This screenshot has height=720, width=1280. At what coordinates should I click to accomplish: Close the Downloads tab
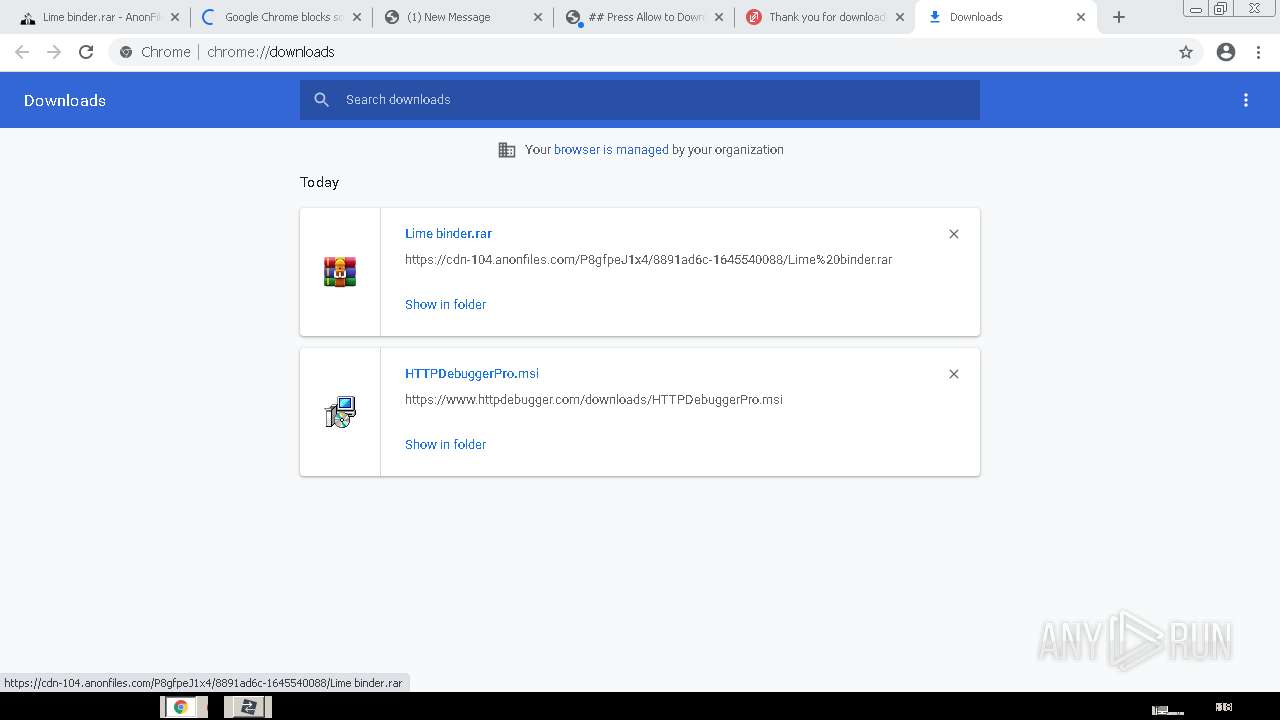pos(1081,17)
